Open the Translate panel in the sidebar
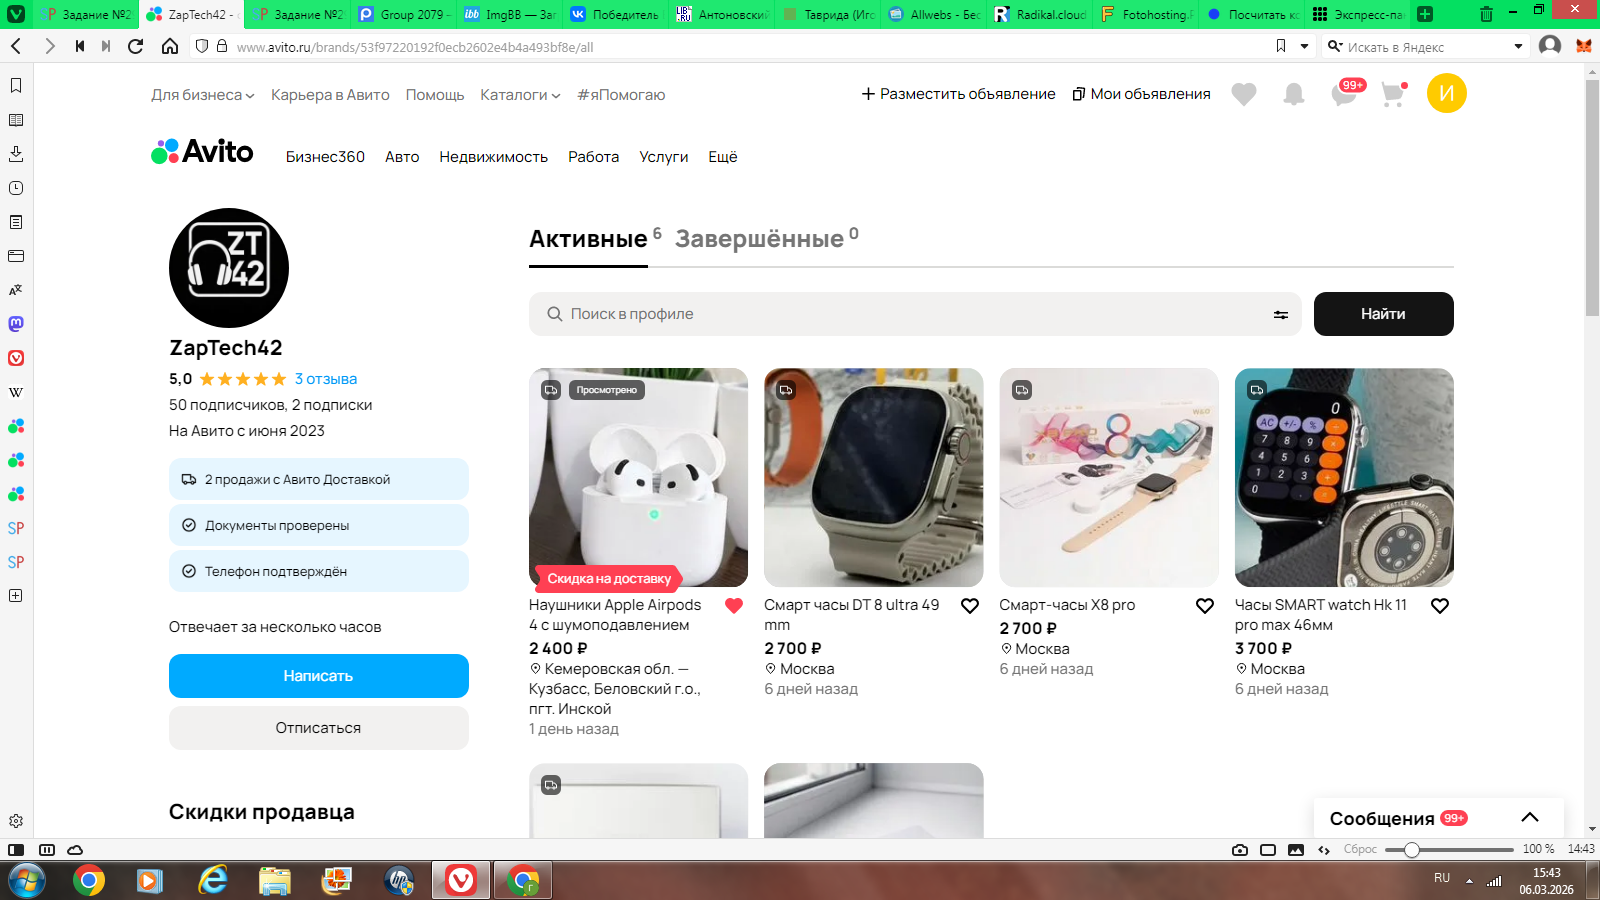Image resolution: width=1600 pixels, height=900 pixels. [16, 290]
